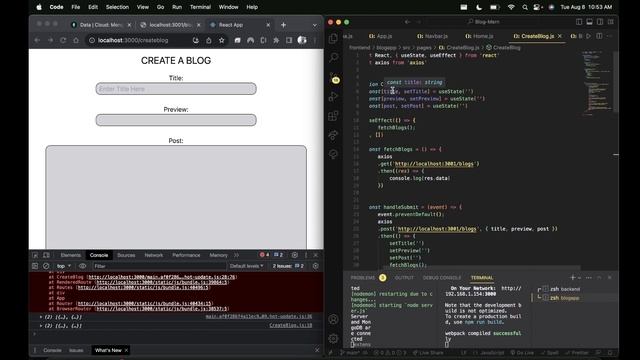The width and height of the screenshot is (640, 360).
Task: Open the Manage gear in VS Code
Action: pos(333,338)
